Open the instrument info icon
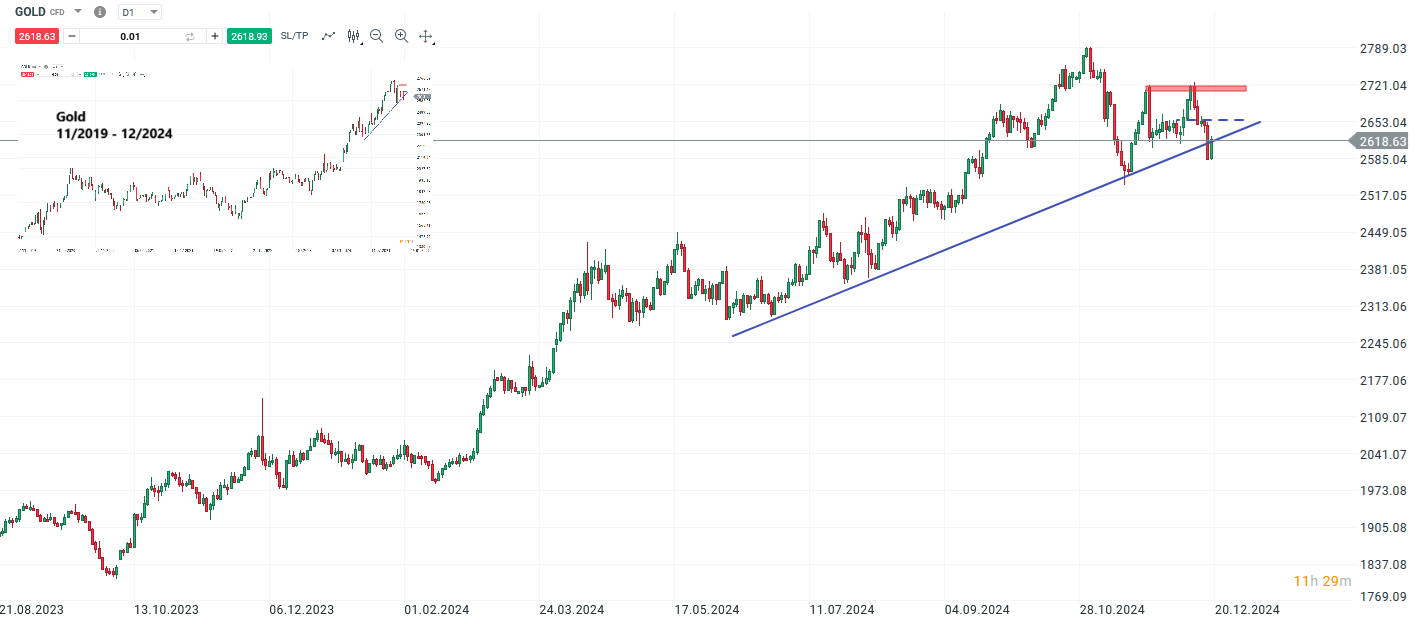Viewport: 1416px width, 632px height. [x=99, y=12]
